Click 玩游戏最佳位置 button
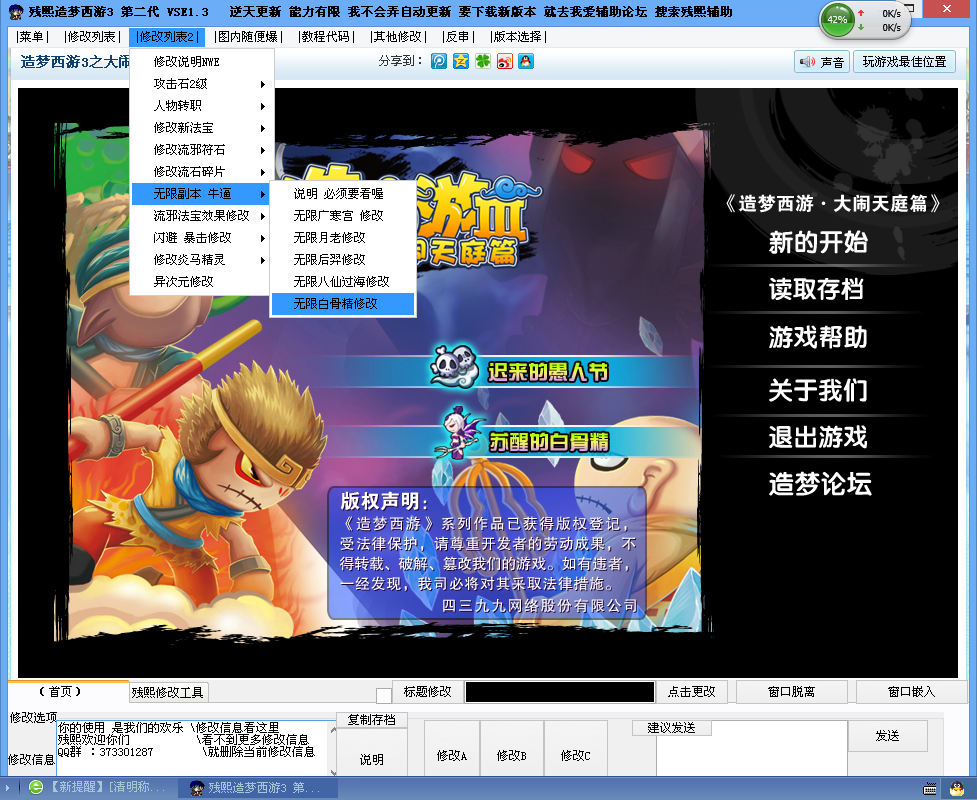Viewport: 977px width, 800px height. click(x=904, y=62)
